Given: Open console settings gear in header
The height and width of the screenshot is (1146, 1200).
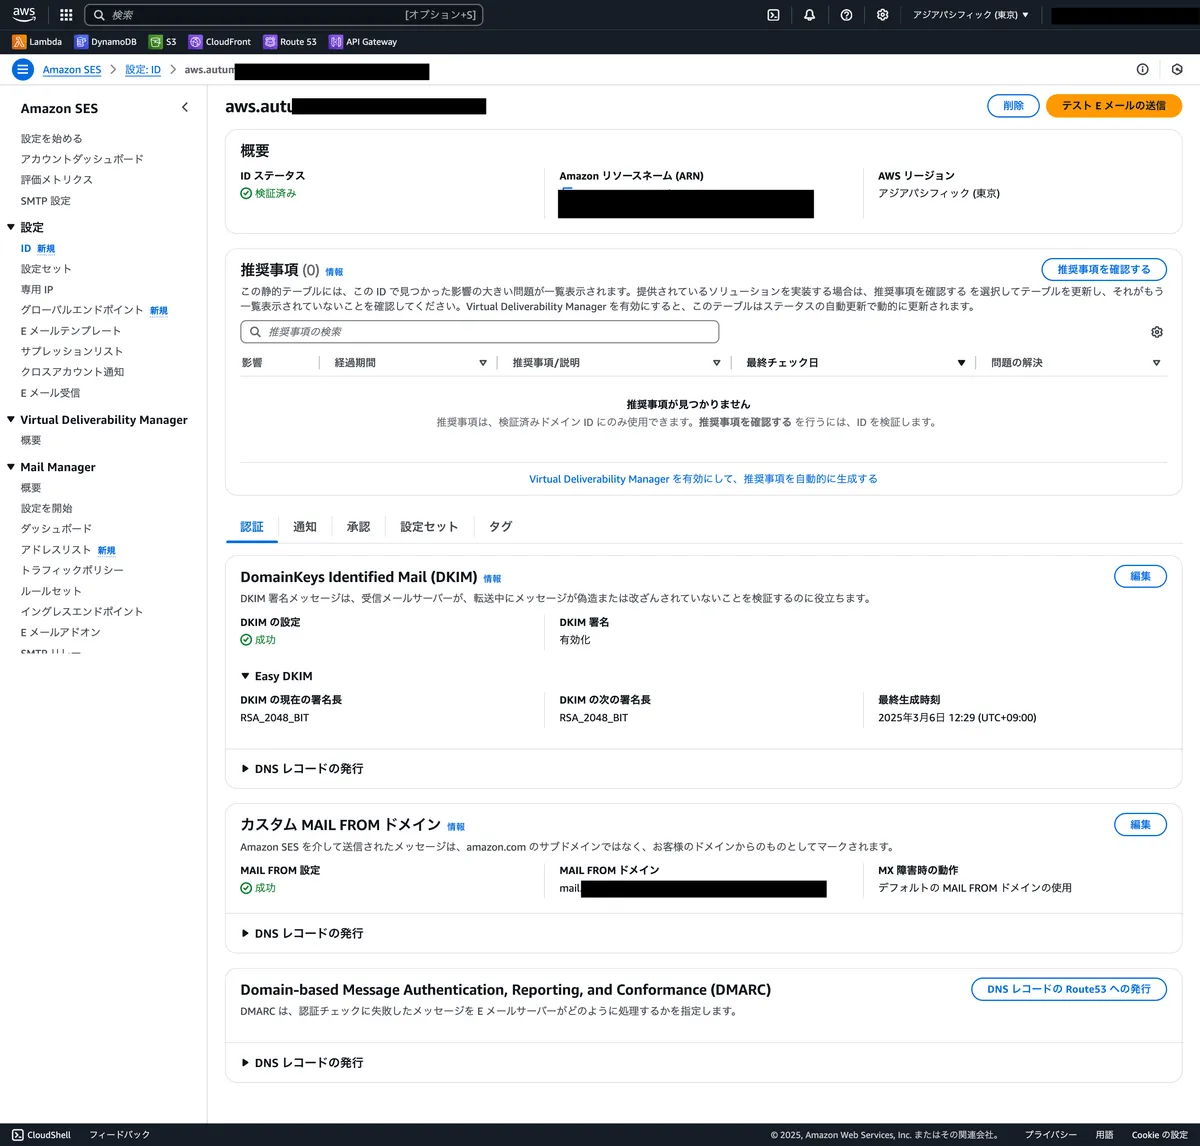Looking at the screenshot, I should pos(882,15).
